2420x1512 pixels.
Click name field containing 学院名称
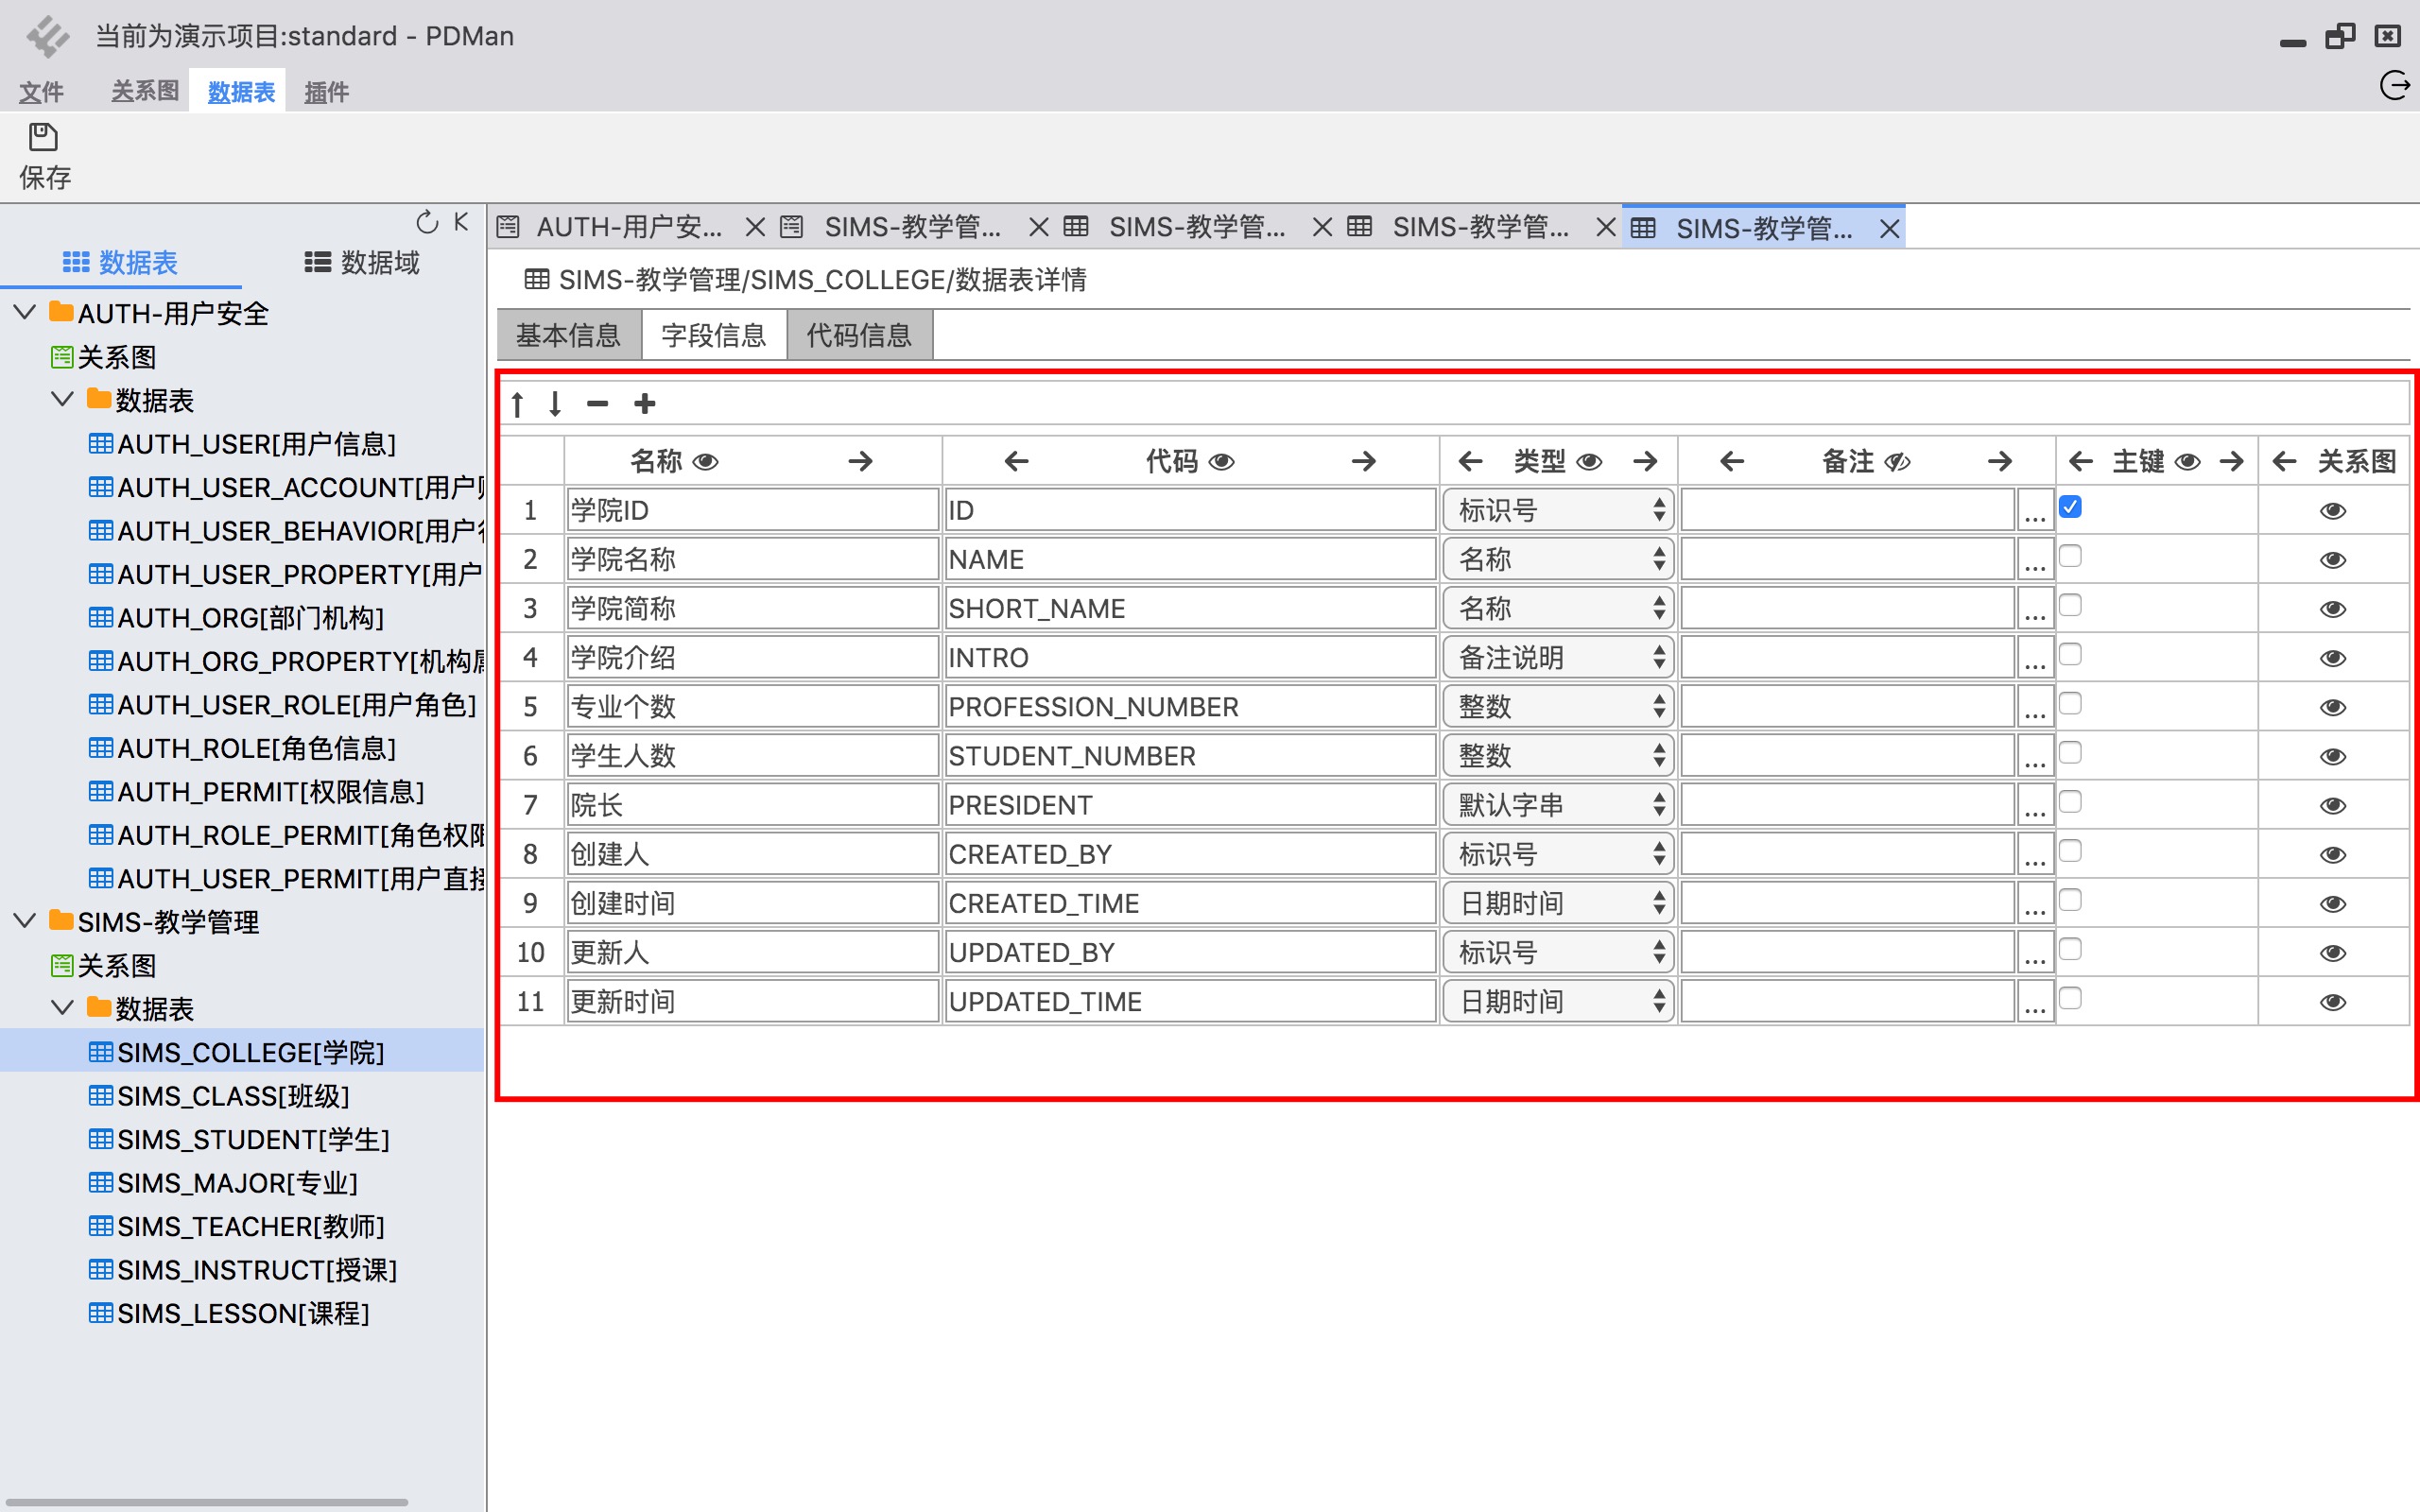[x=752, y=560]
